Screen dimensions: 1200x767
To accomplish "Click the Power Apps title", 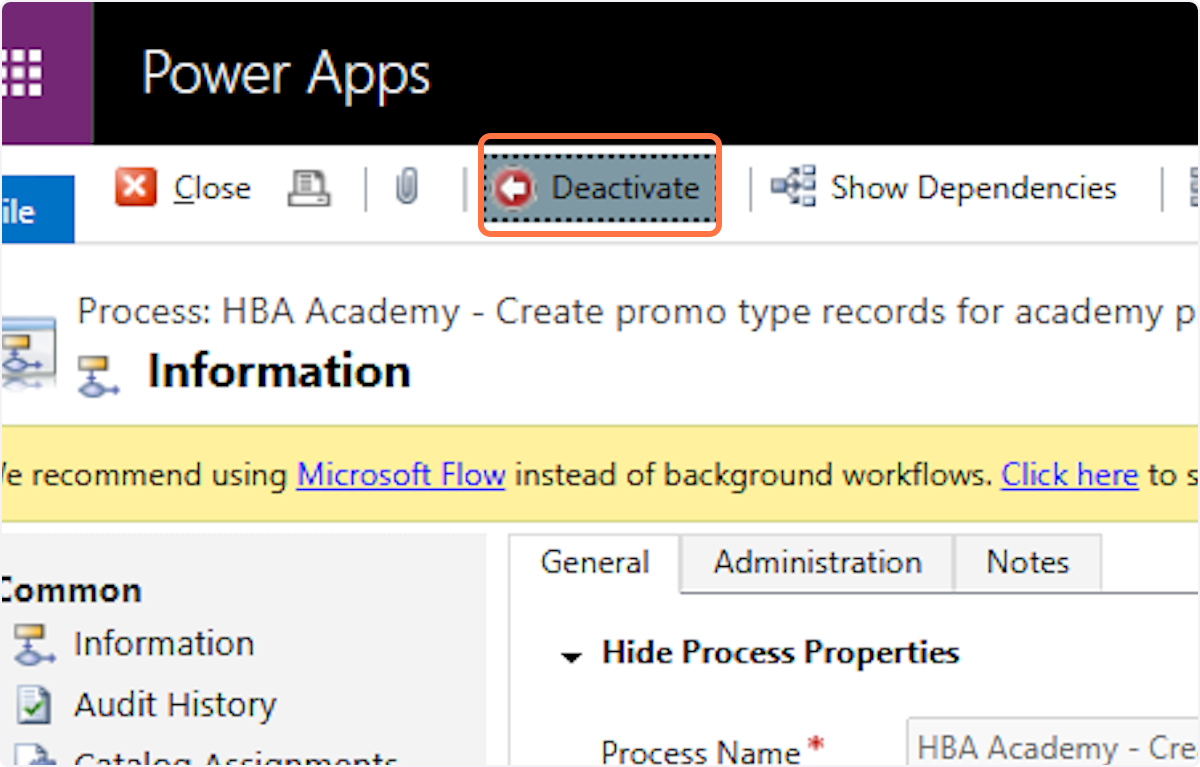I will point(286,74).
